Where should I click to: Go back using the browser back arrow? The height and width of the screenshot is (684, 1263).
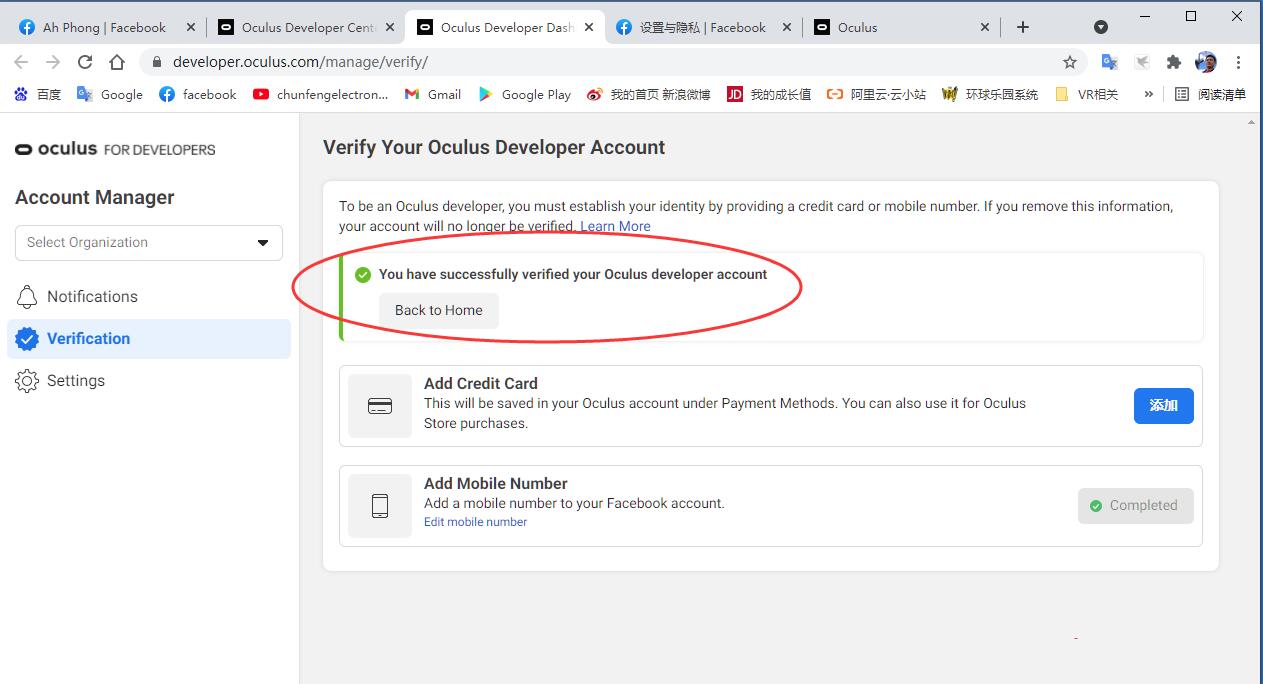pos(21,62)
